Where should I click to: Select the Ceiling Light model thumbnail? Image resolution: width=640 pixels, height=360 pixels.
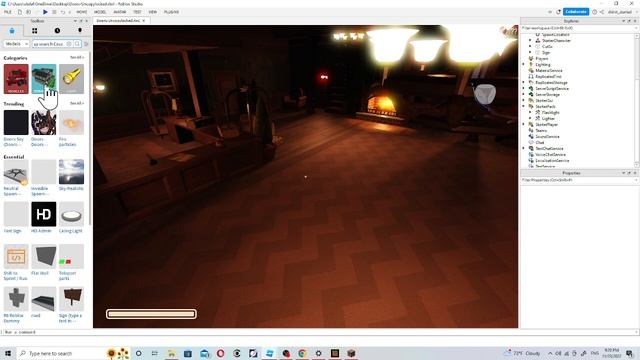coord(71,214)
